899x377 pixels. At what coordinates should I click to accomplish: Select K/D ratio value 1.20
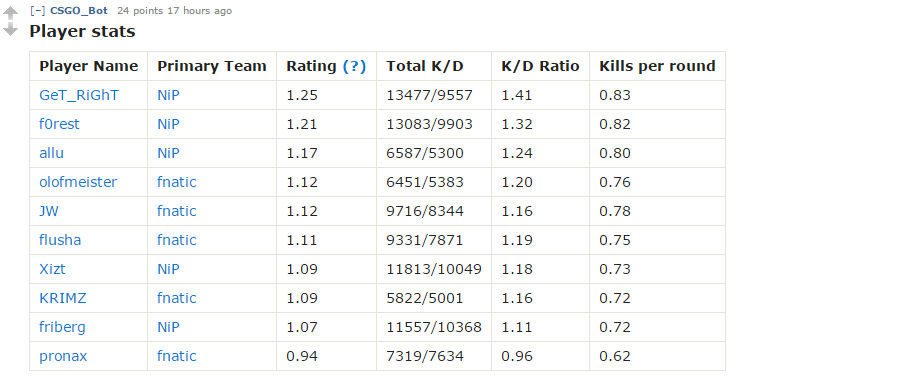517,182
